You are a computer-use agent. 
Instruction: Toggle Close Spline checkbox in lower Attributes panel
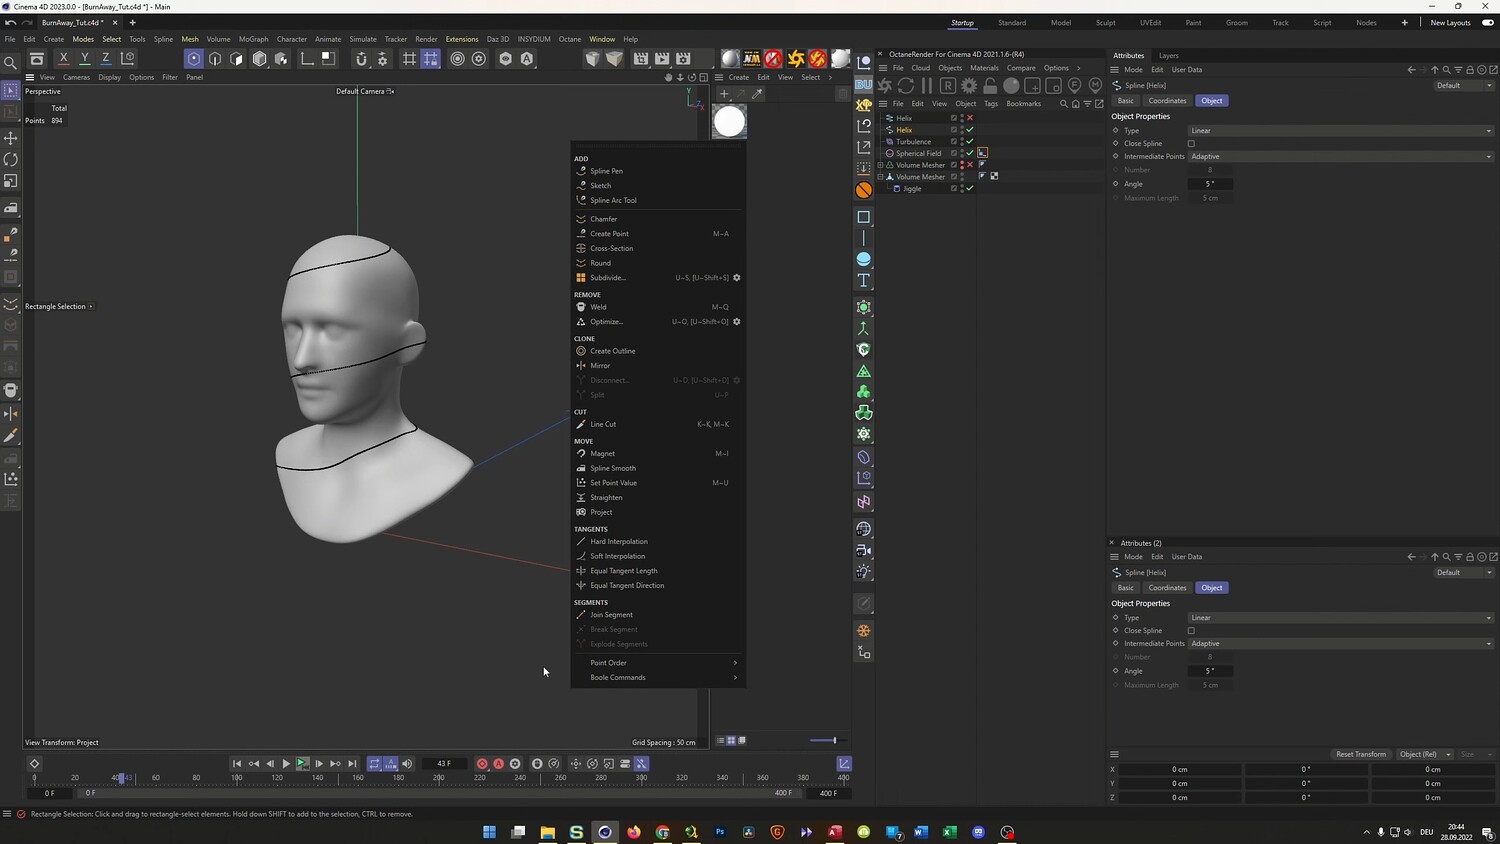1191,631
